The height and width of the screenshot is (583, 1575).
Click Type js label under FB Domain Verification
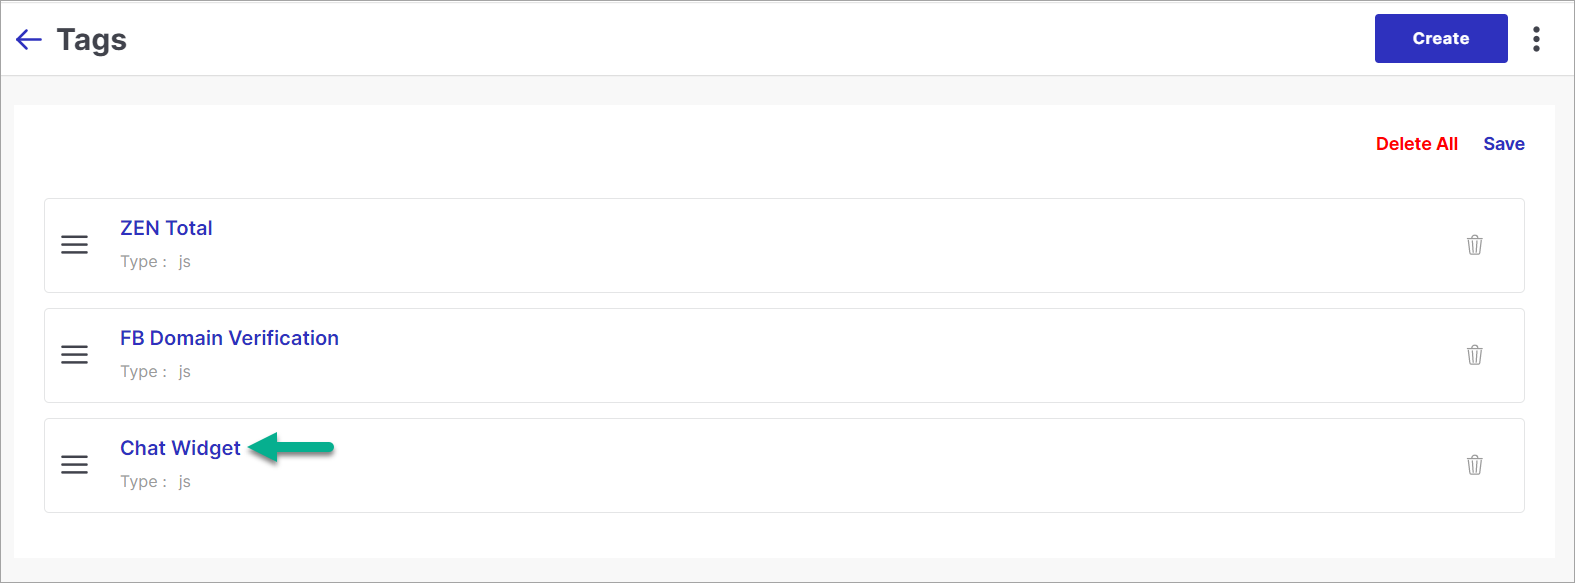pyautogui.click(x=155, y=372)
